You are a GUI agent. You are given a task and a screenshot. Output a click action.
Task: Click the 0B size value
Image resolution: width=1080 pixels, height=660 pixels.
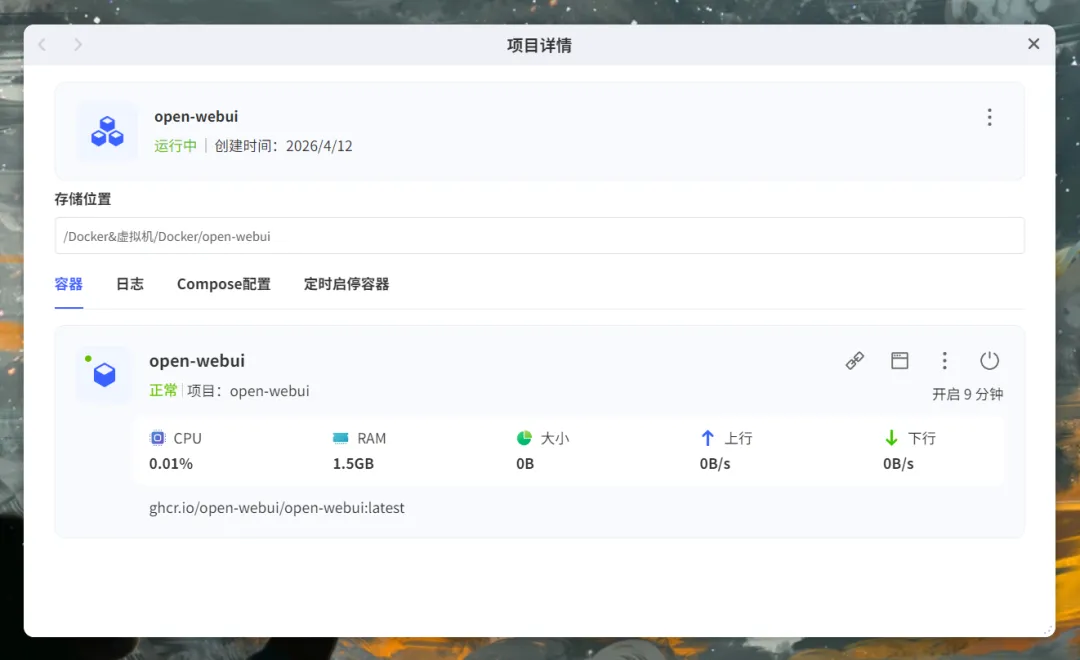pos(526,464)
